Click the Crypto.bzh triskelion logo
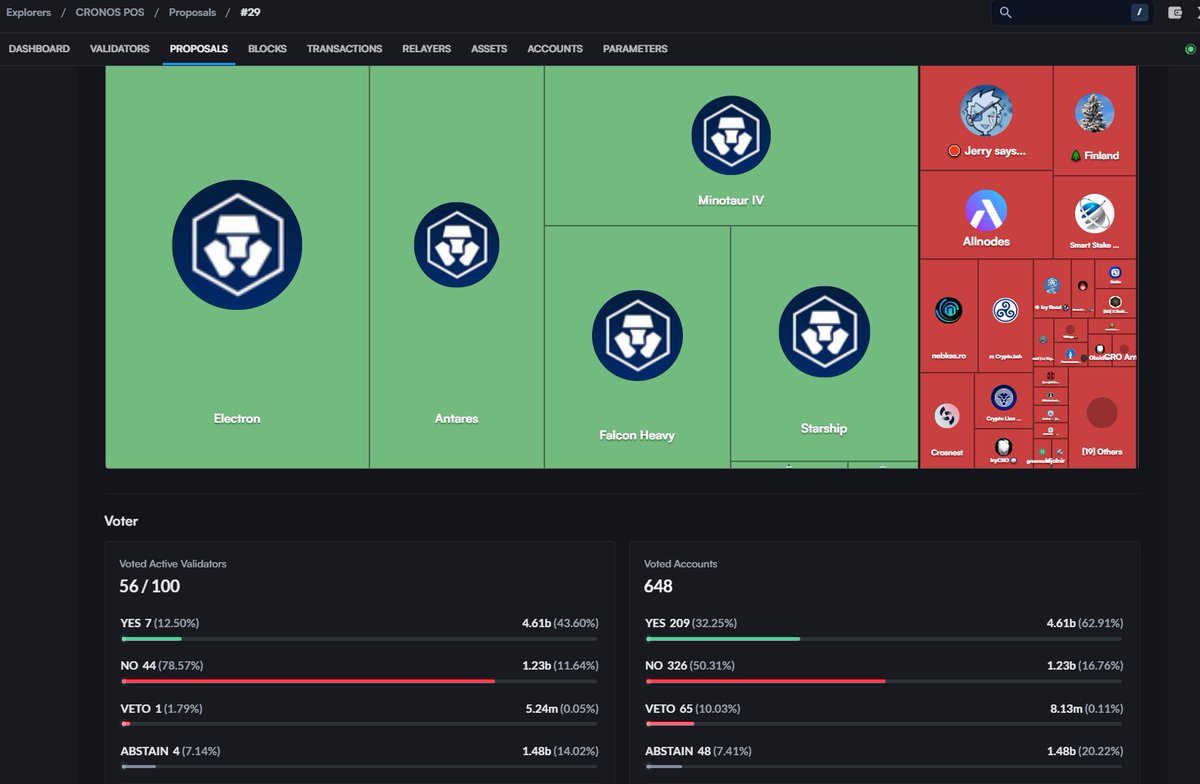1200x784 pixels. pos(1005,310)
